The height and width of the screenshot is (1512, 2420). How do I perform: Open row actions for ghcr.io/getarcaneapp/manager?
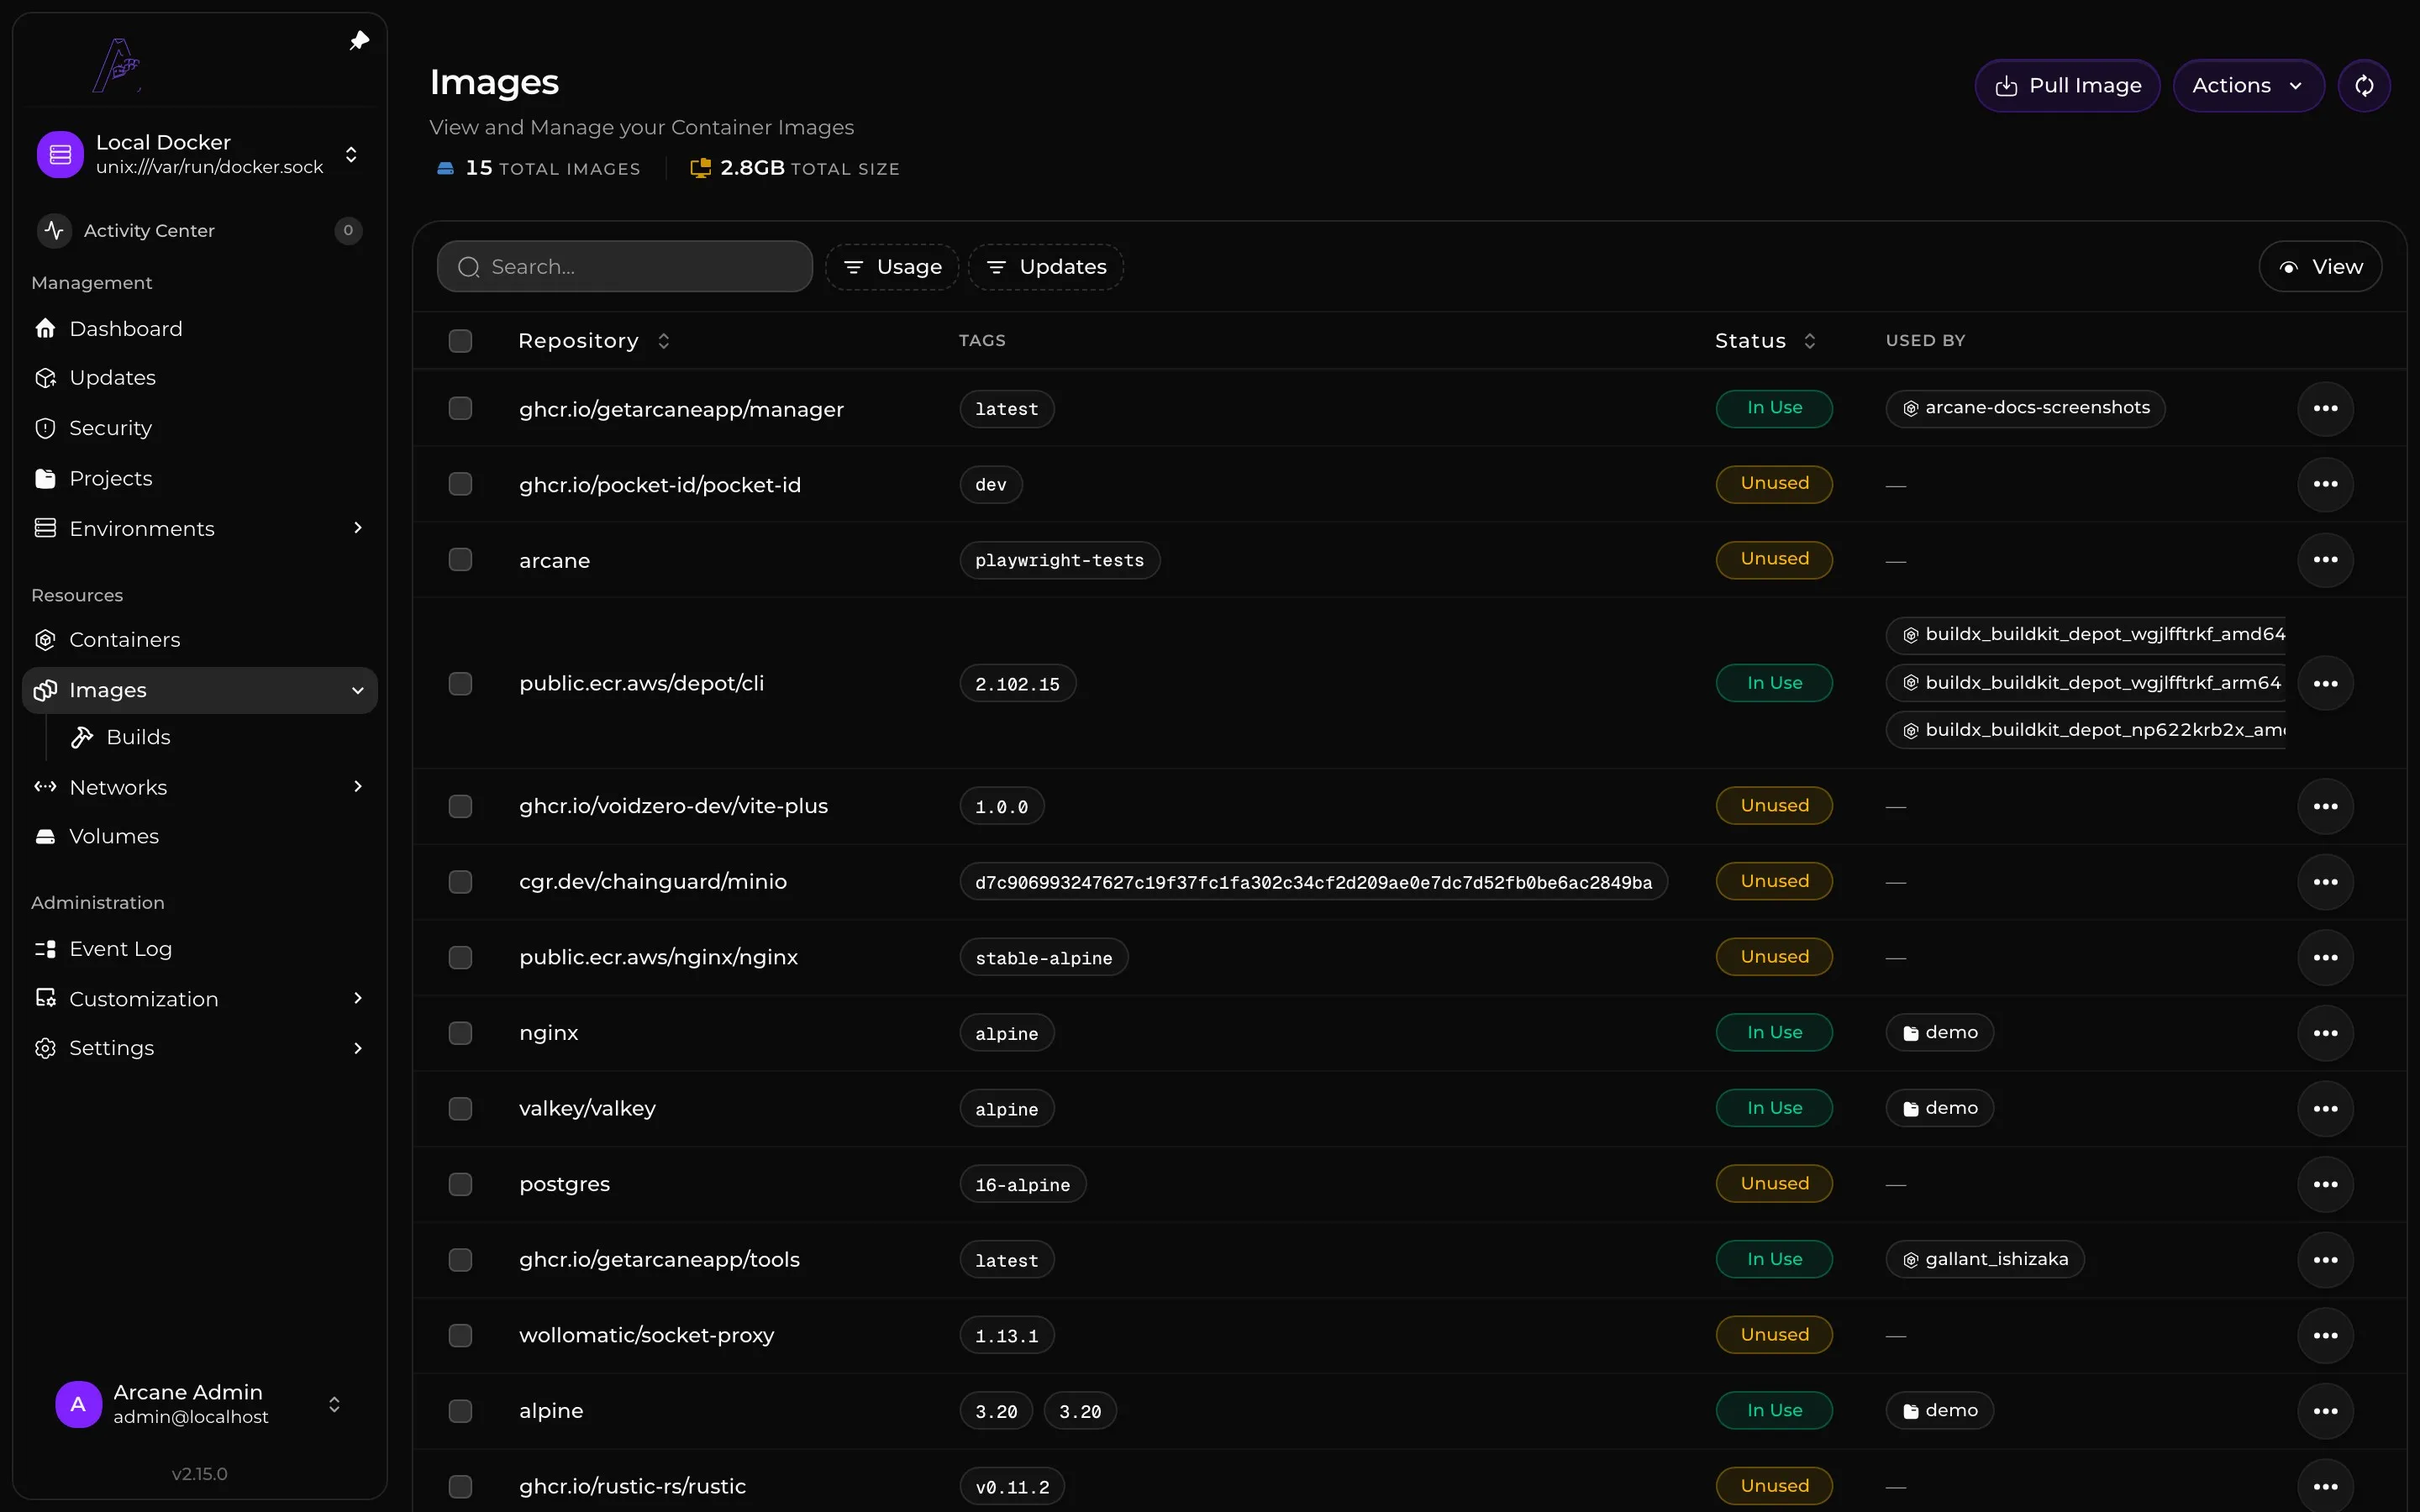[x=2325, y=408]
